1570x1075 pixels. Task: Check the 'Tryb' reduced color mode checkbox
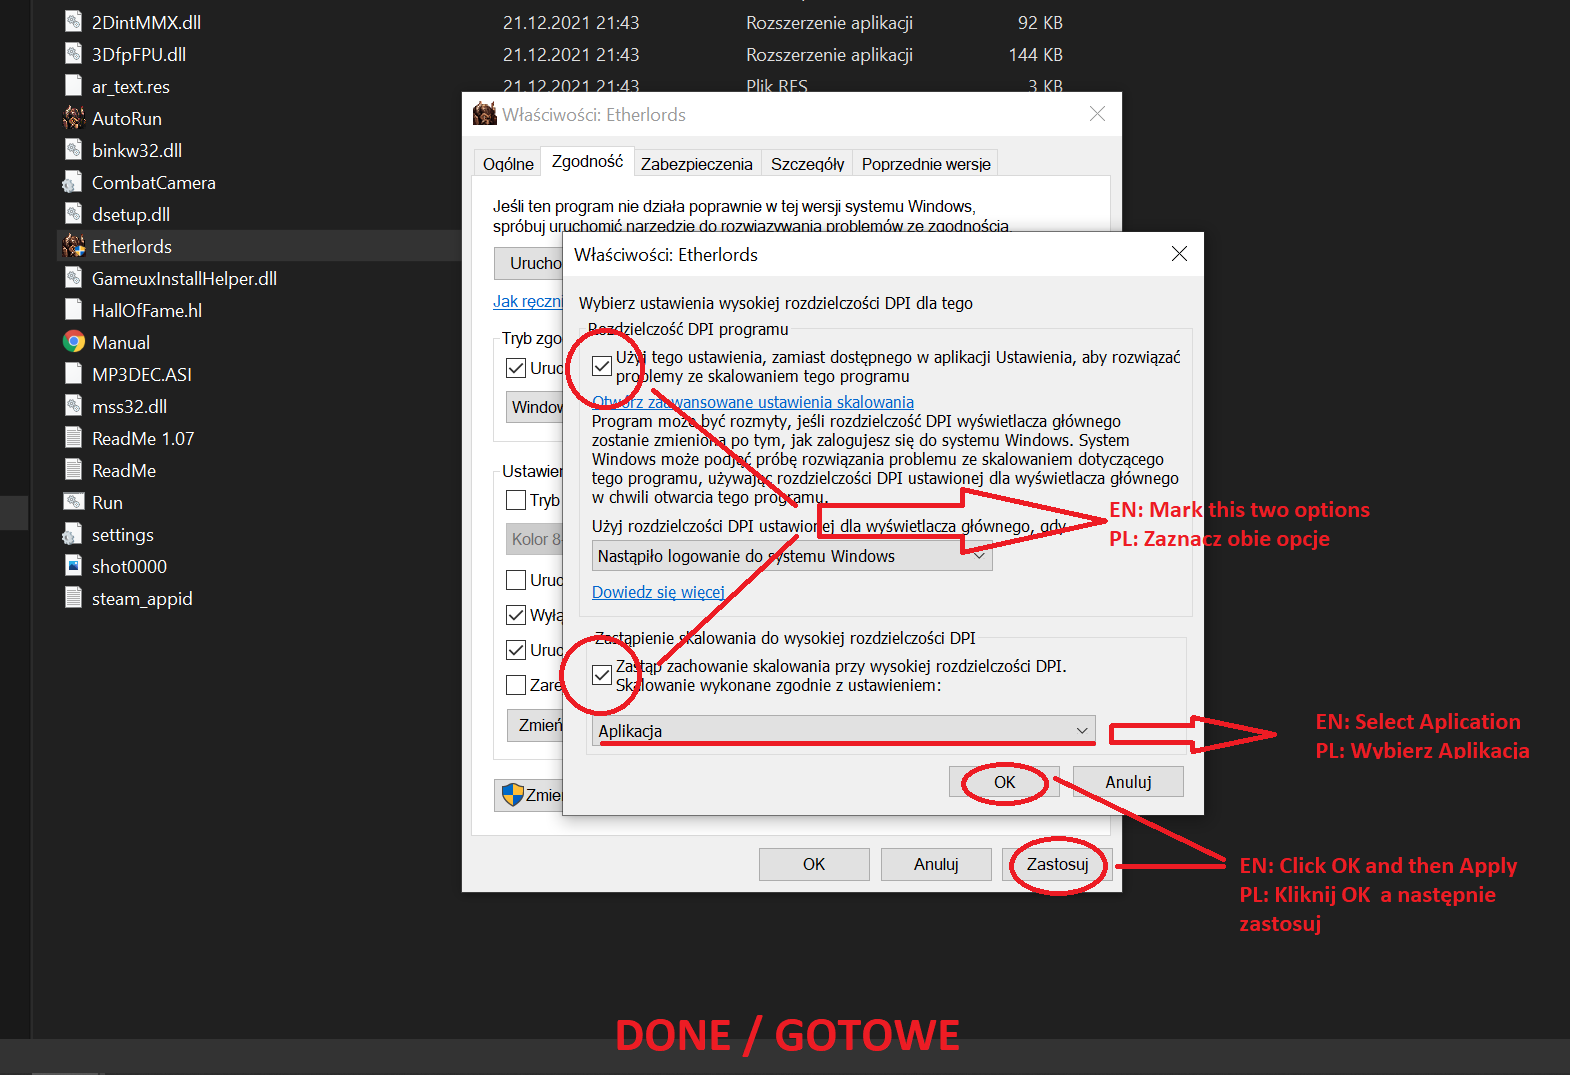516,500
